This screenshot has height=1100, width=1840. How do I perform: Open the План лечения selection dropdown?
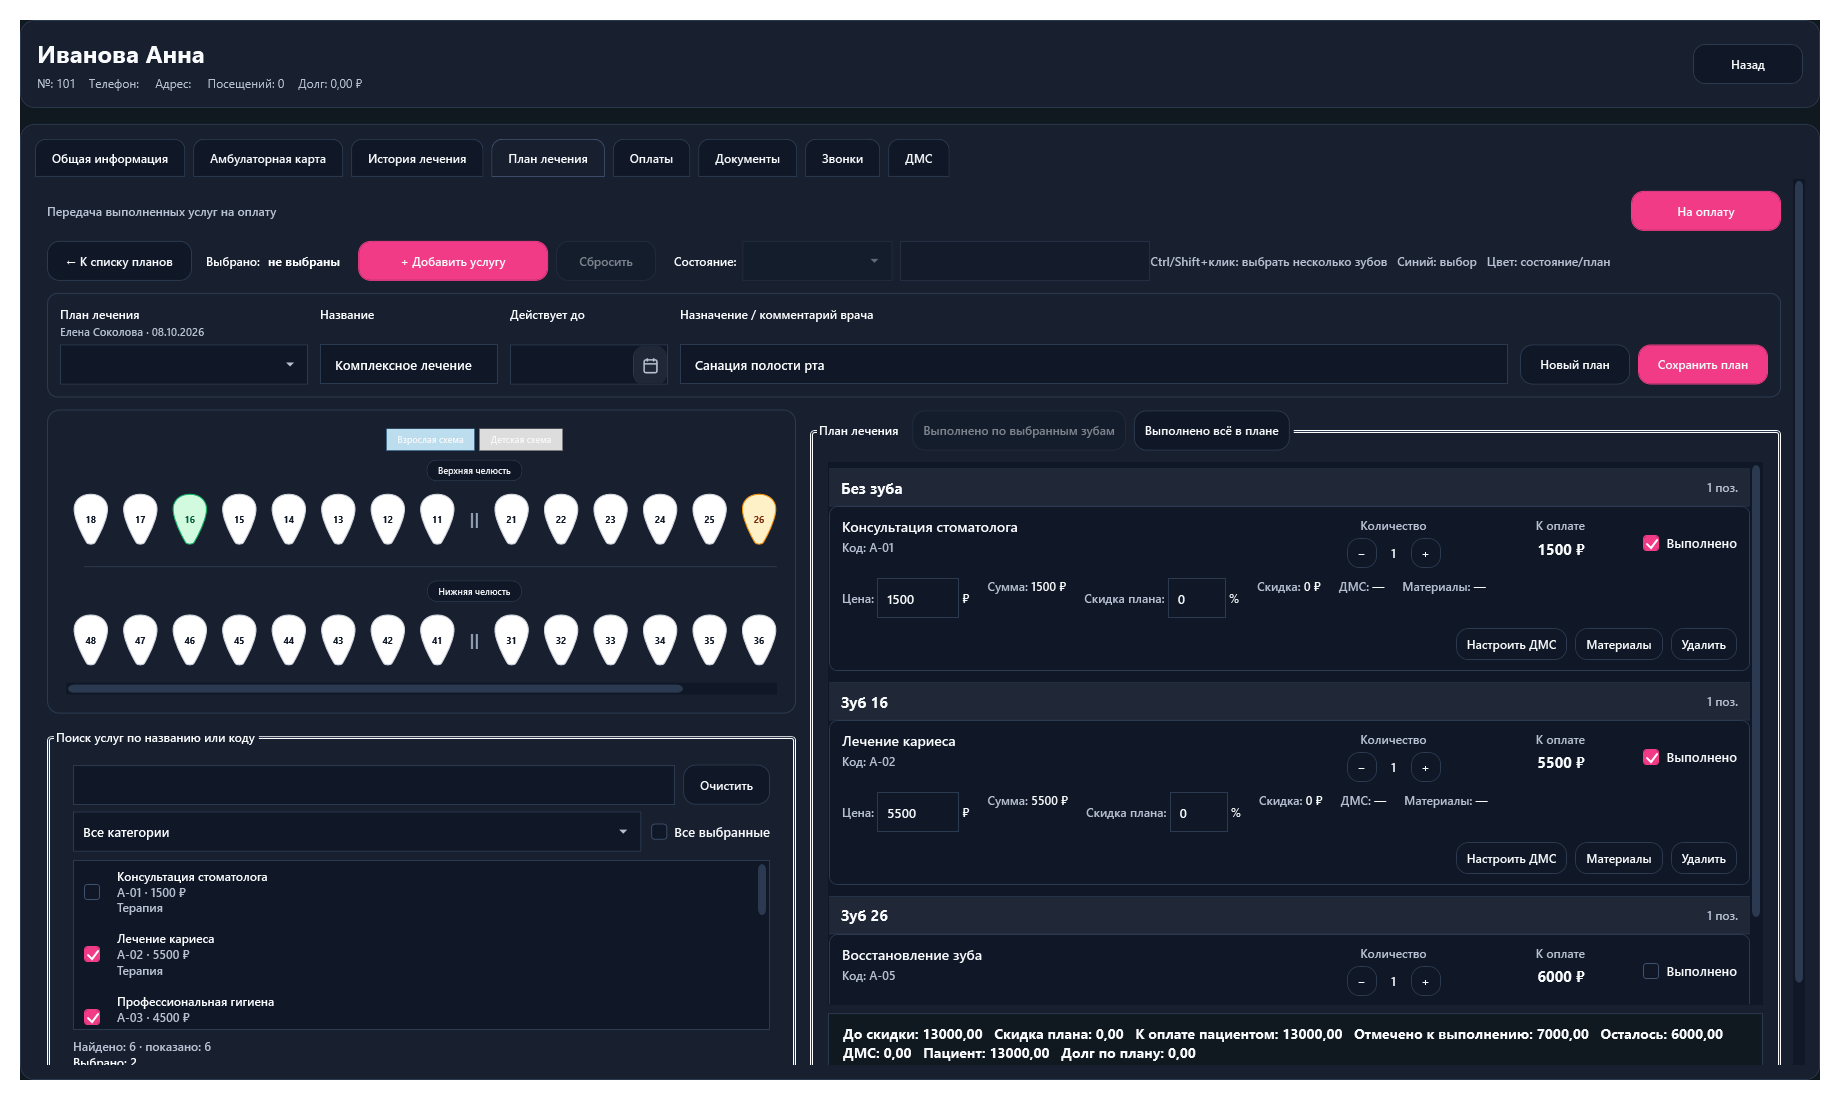[184, 365]
